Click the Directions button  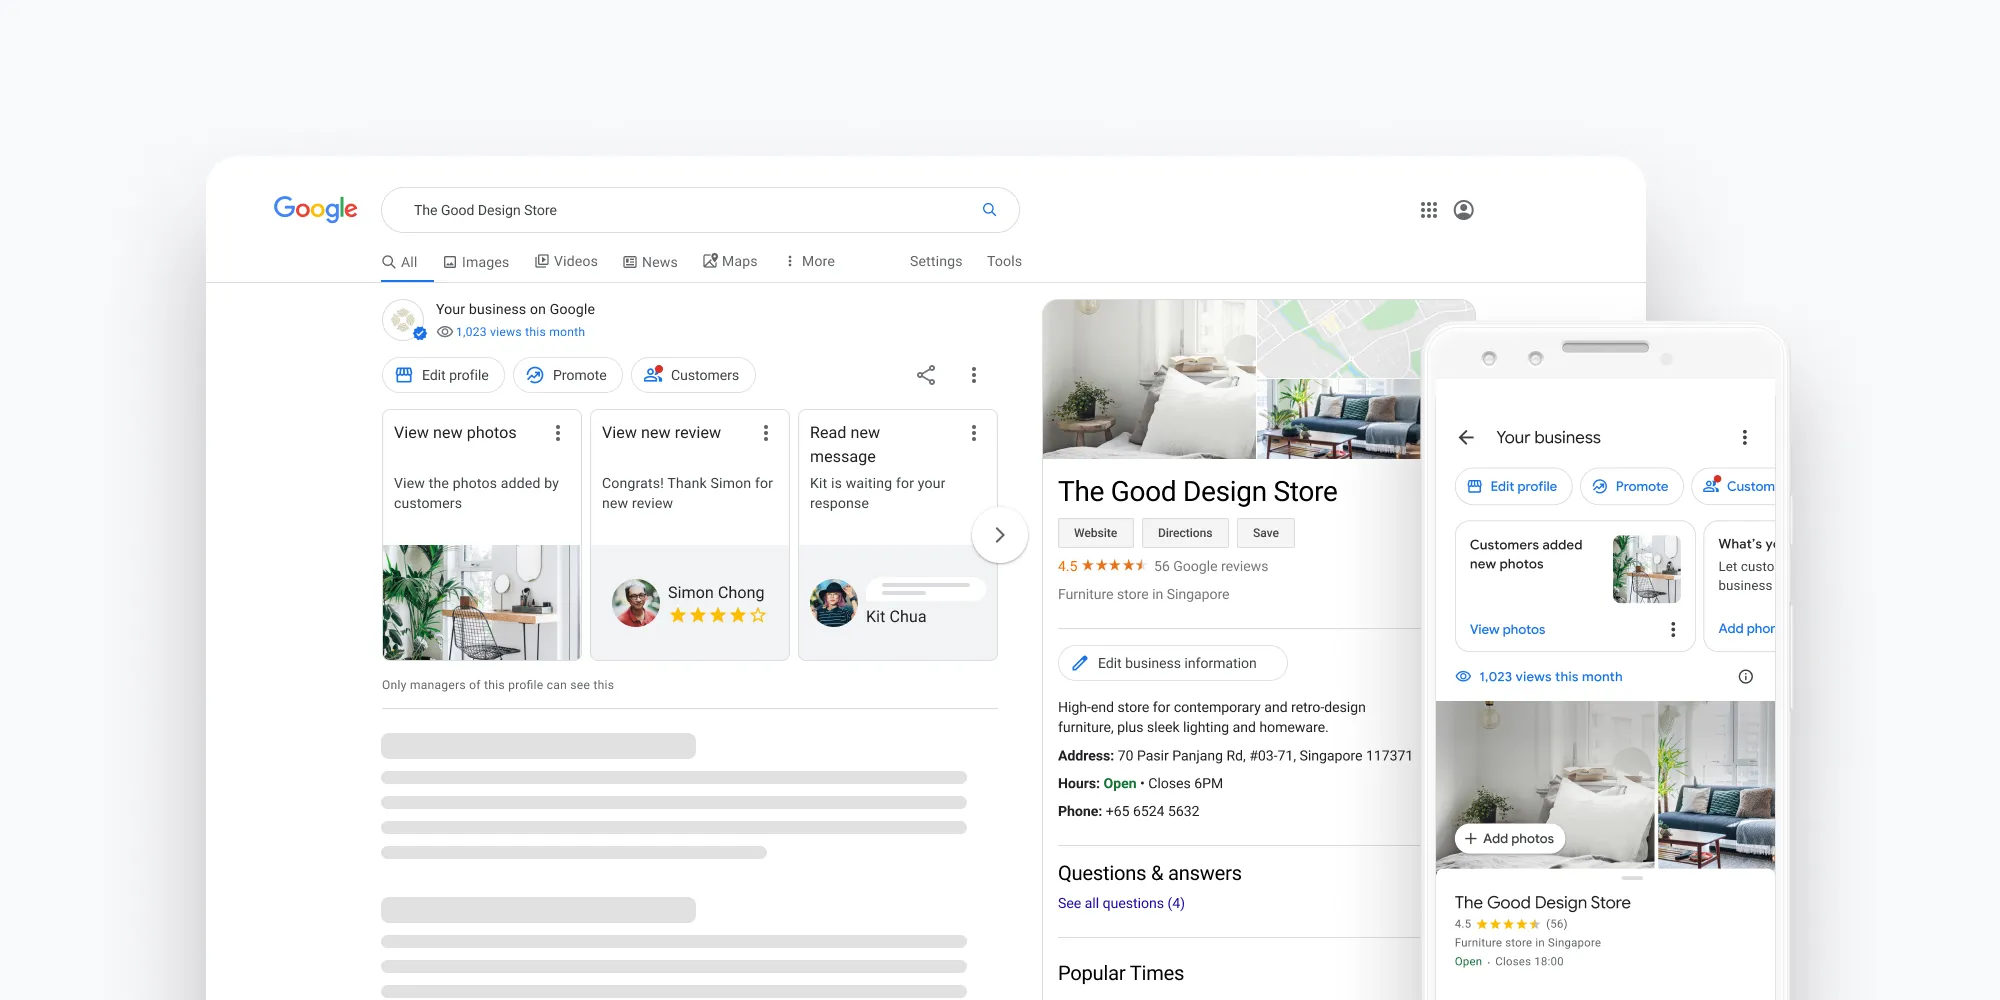pos(1185,533)
